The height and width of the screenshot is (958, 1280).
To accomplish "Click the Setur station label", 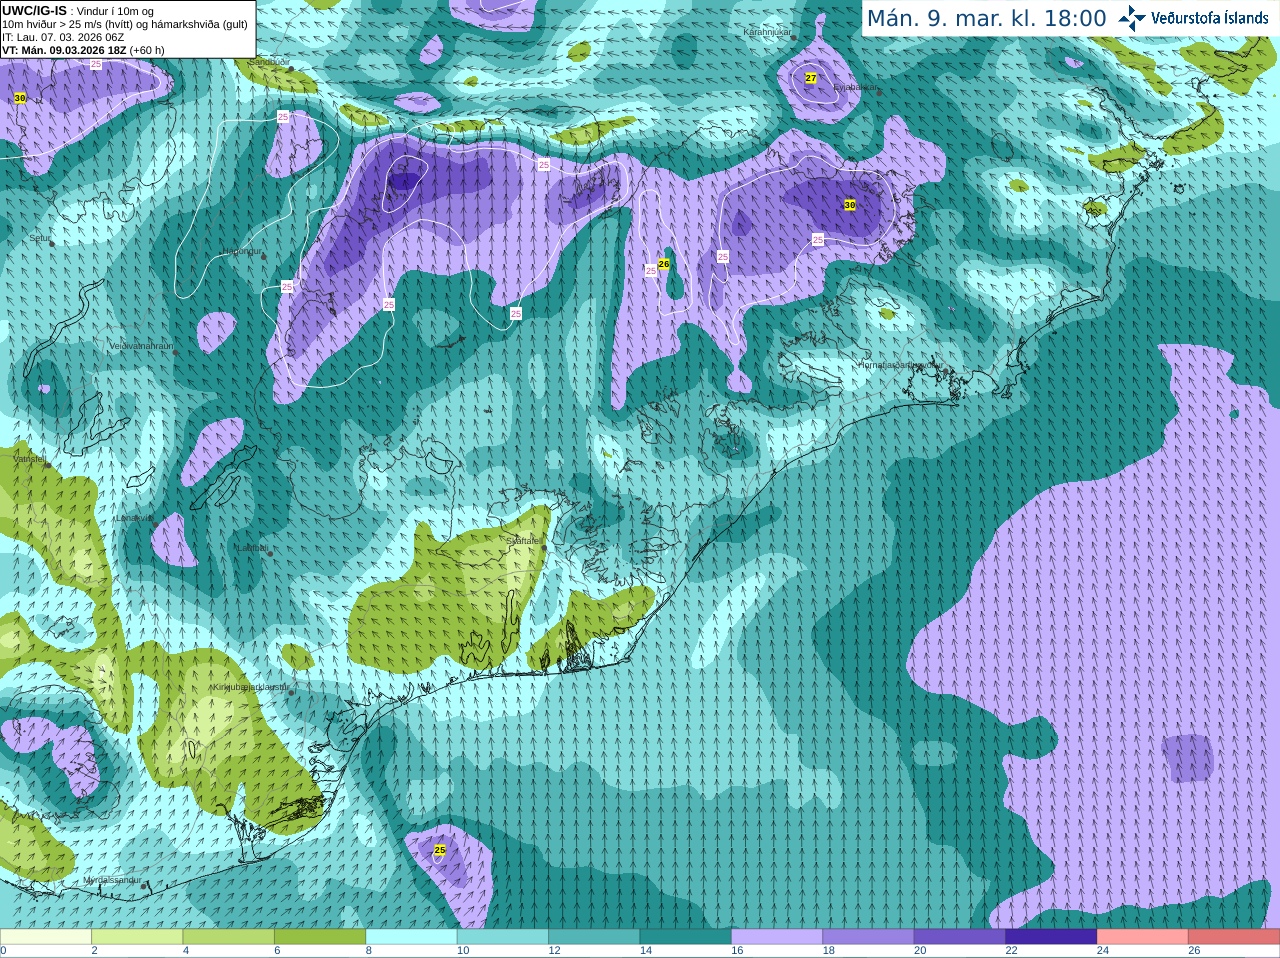I will click(x=39, y=238).
